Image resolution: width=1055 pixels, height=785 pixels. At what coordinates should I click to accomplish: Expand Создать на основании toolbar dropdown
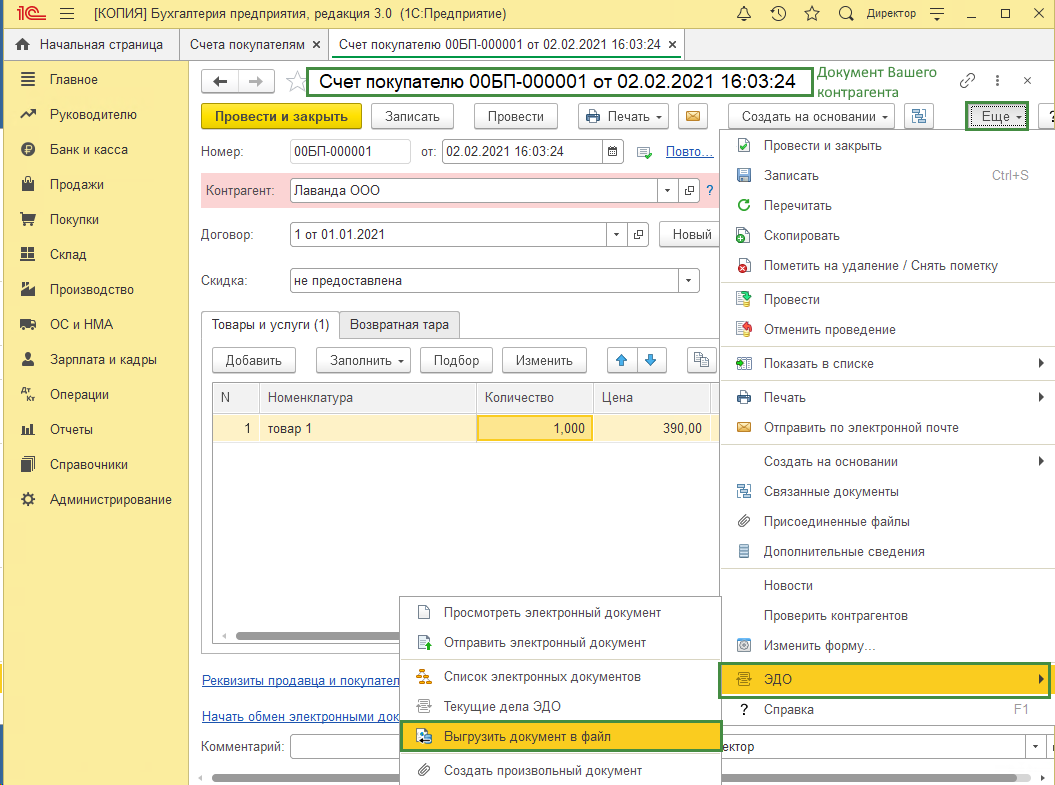(811, 116)
